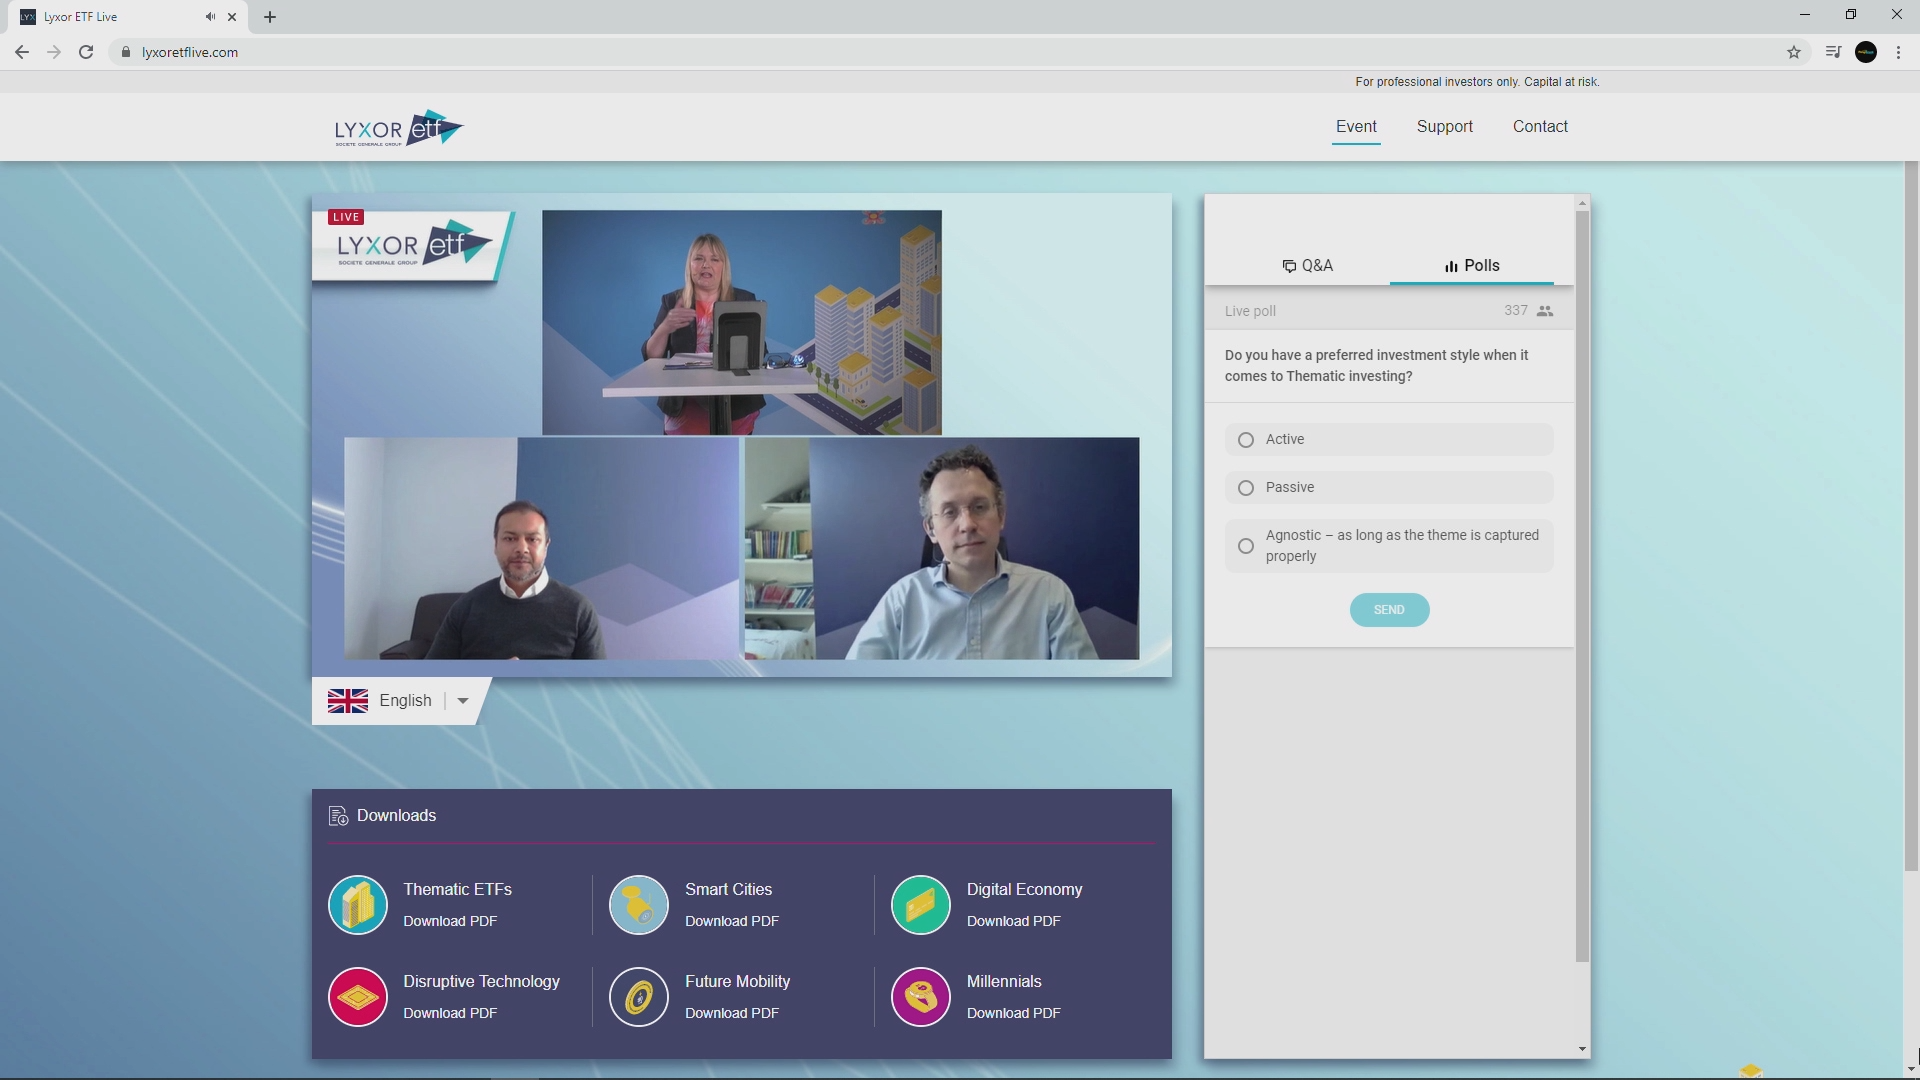Reload the page
The image size is (1920, 1080).
tap(86, 52)
